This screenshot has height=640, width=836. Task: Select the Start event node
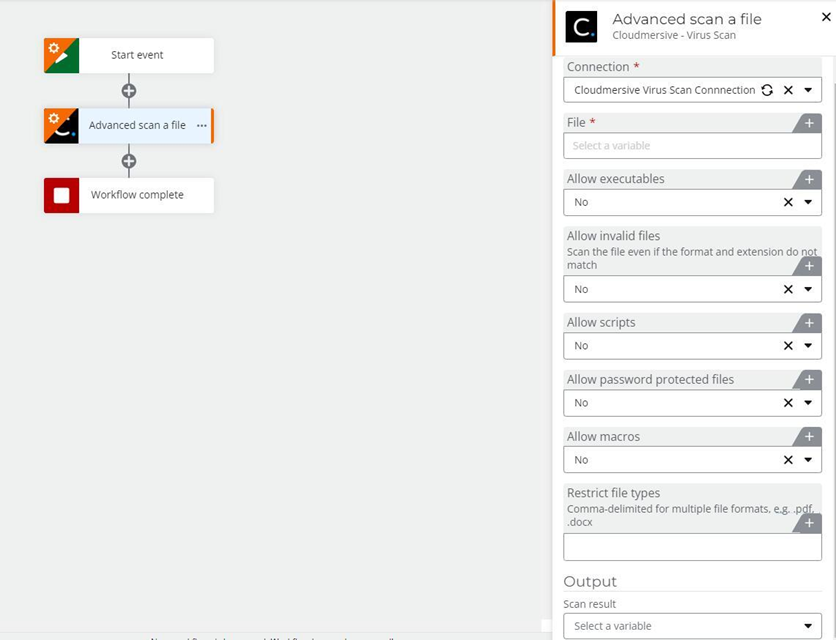[x=128, y=55]
